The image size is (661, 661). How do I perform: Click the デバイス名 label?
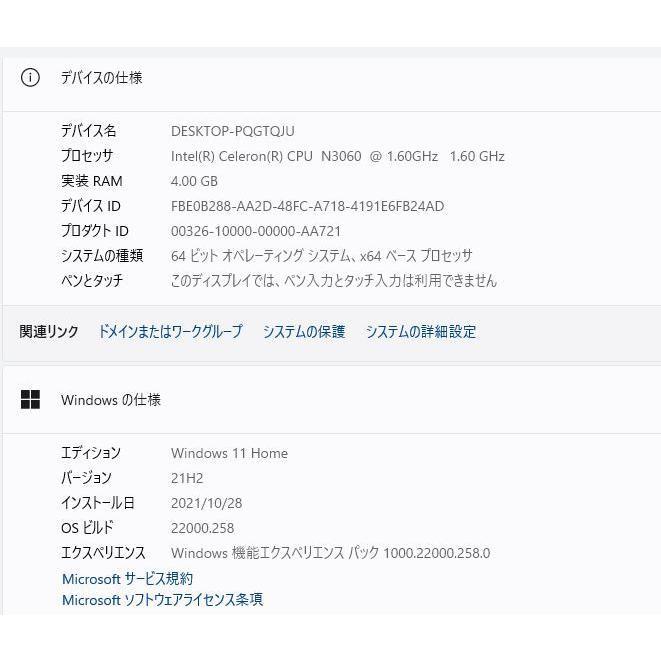89,131
